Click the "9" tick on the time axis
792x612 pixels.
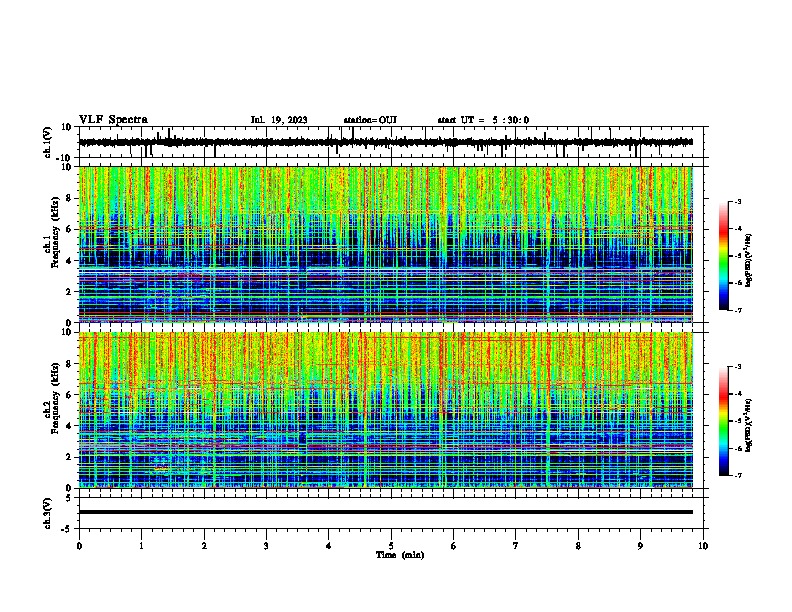tap(640, 546)
